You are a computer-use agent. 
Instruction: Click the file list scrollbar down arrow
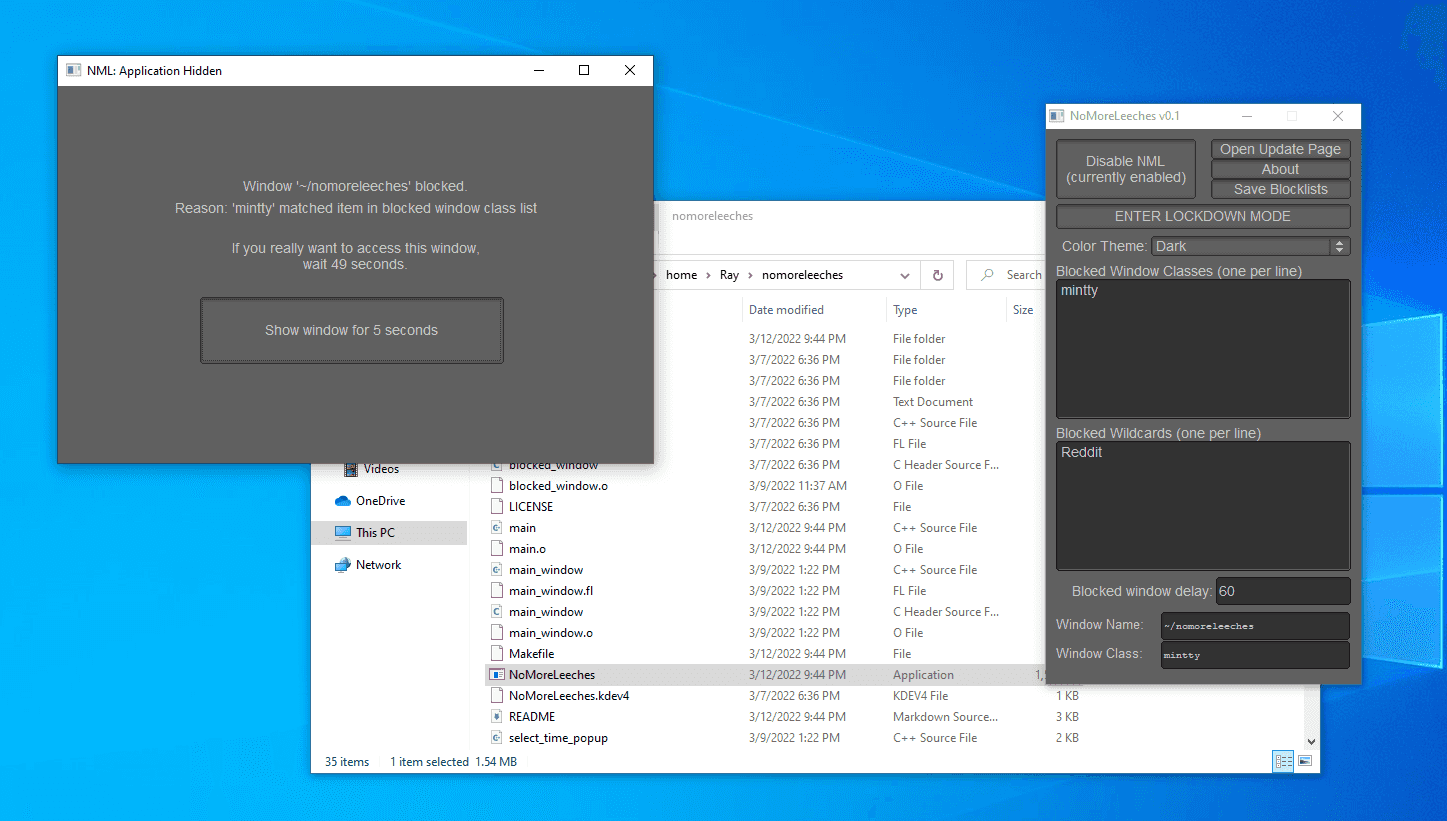click(1312, 742)
